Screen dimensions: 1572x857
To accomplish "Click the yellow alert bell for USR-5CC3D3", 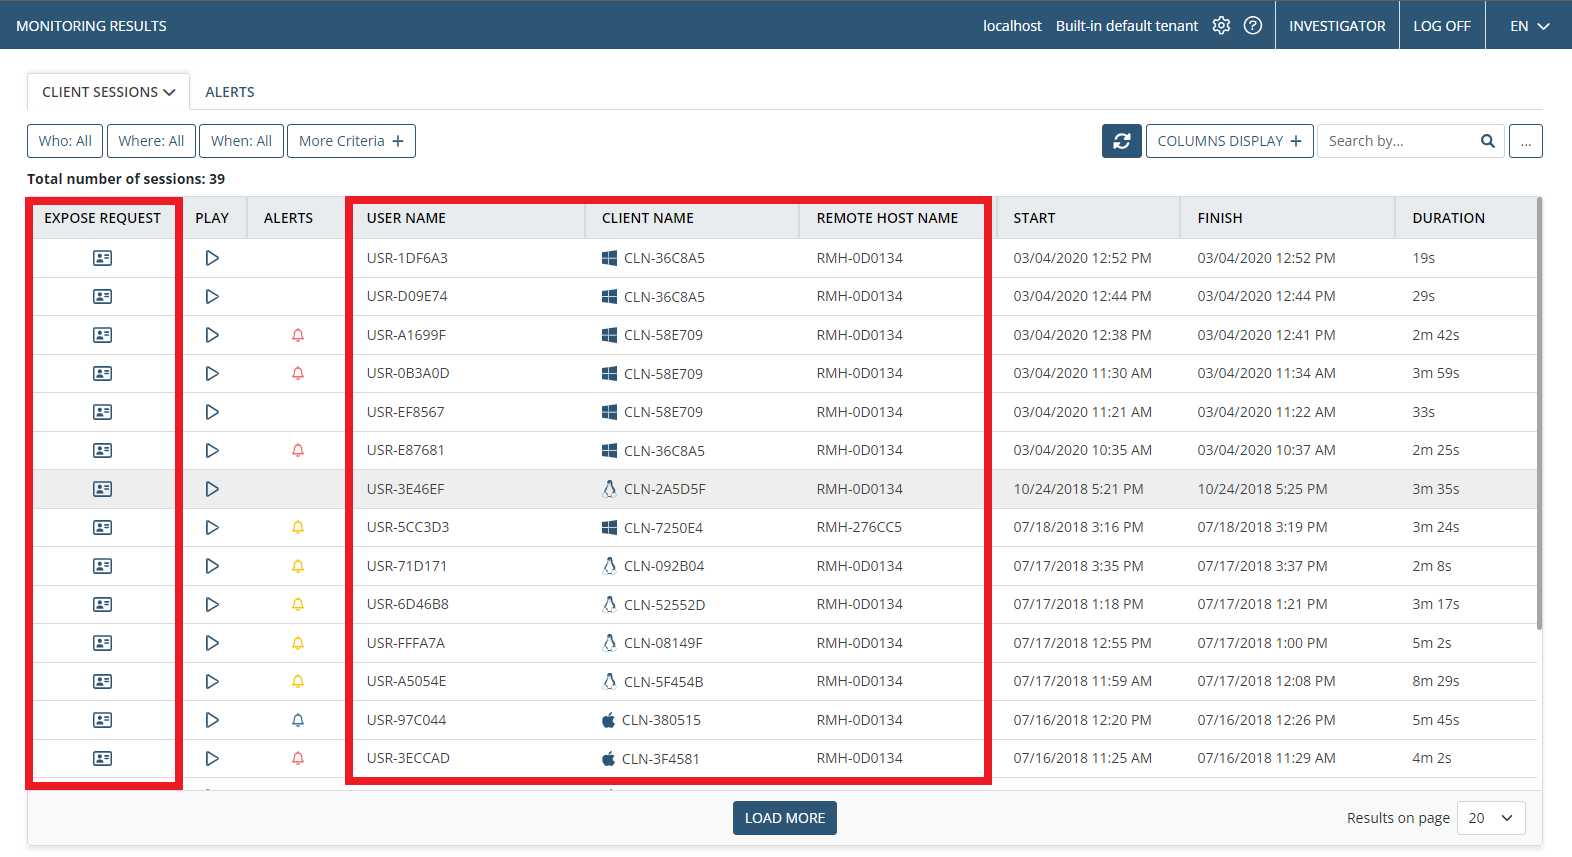I will (x=297, y=528).
